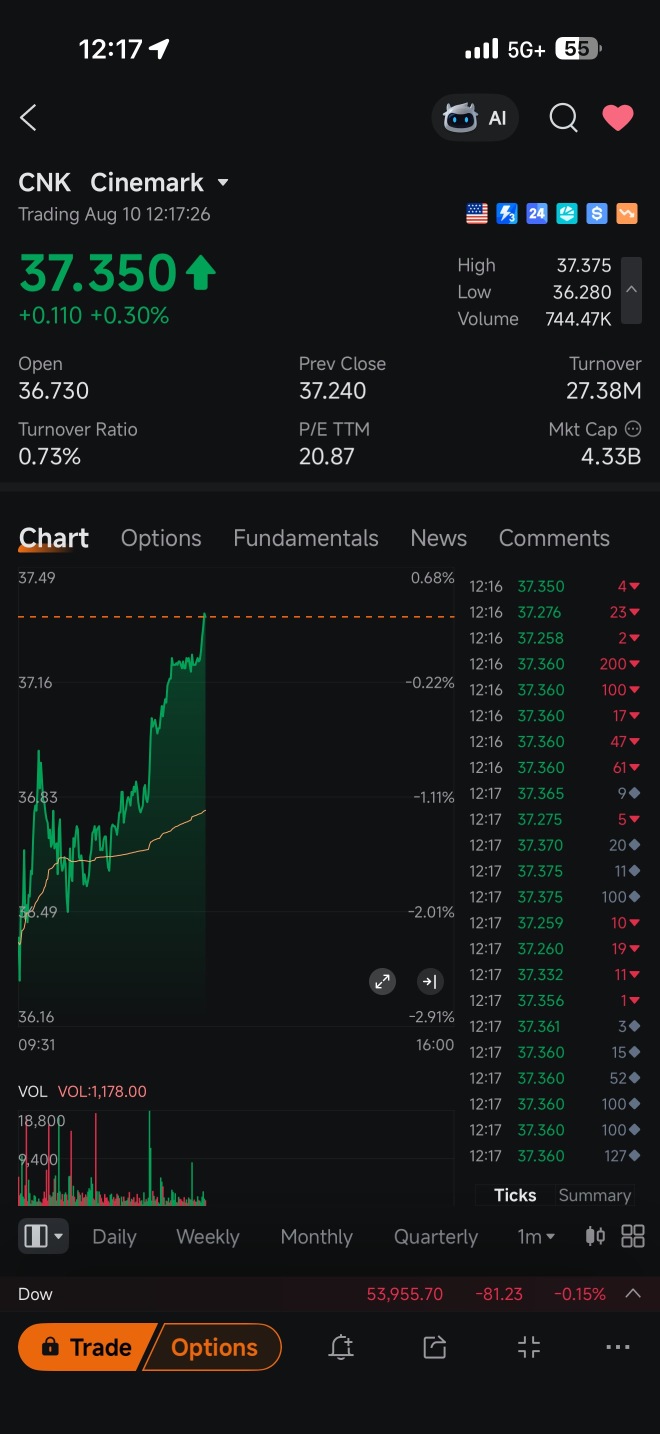Switch to Summary view

pos(595,1195)
